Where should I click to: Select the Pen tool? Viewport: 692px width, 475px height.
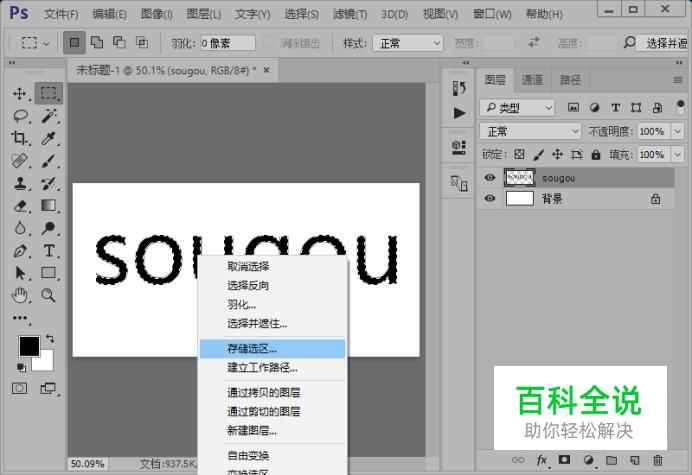(20, 251)
